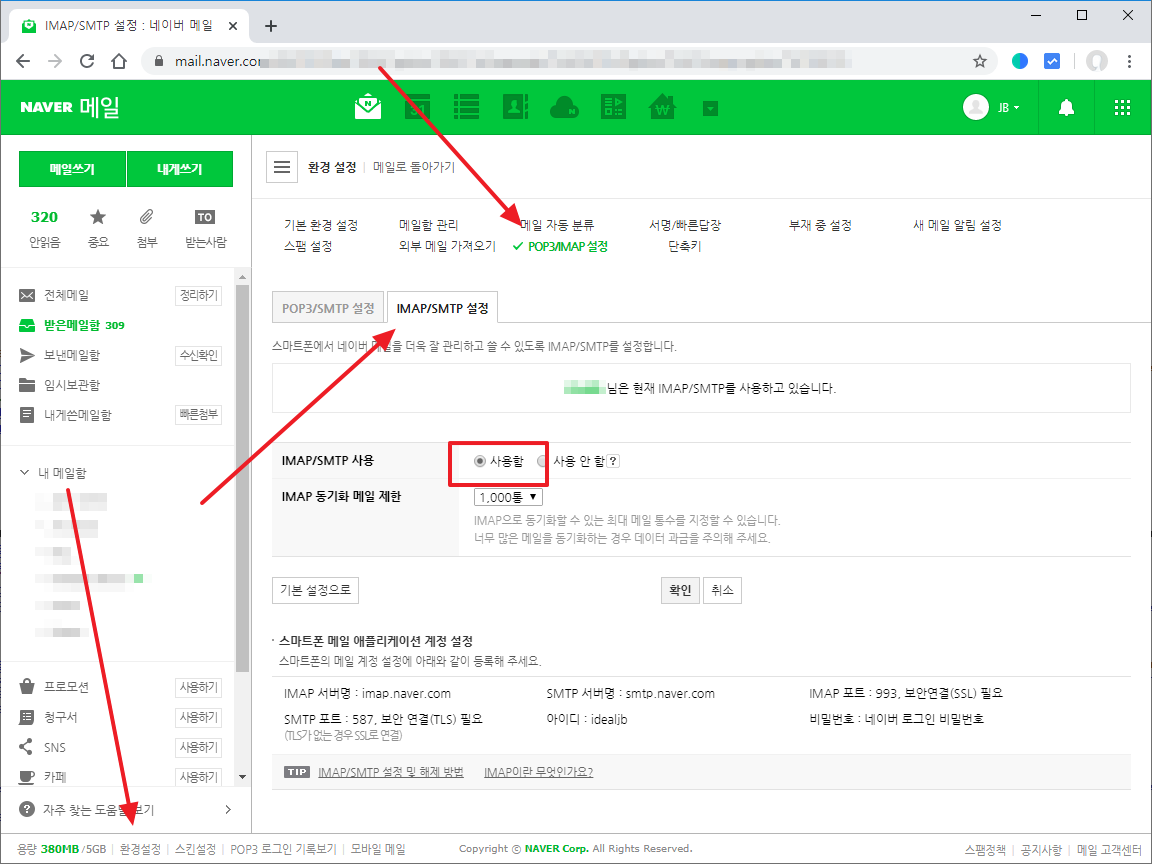Click the 확인 confirm button
This screenshot has height=864, width=1152.
(x=680, y=590)
